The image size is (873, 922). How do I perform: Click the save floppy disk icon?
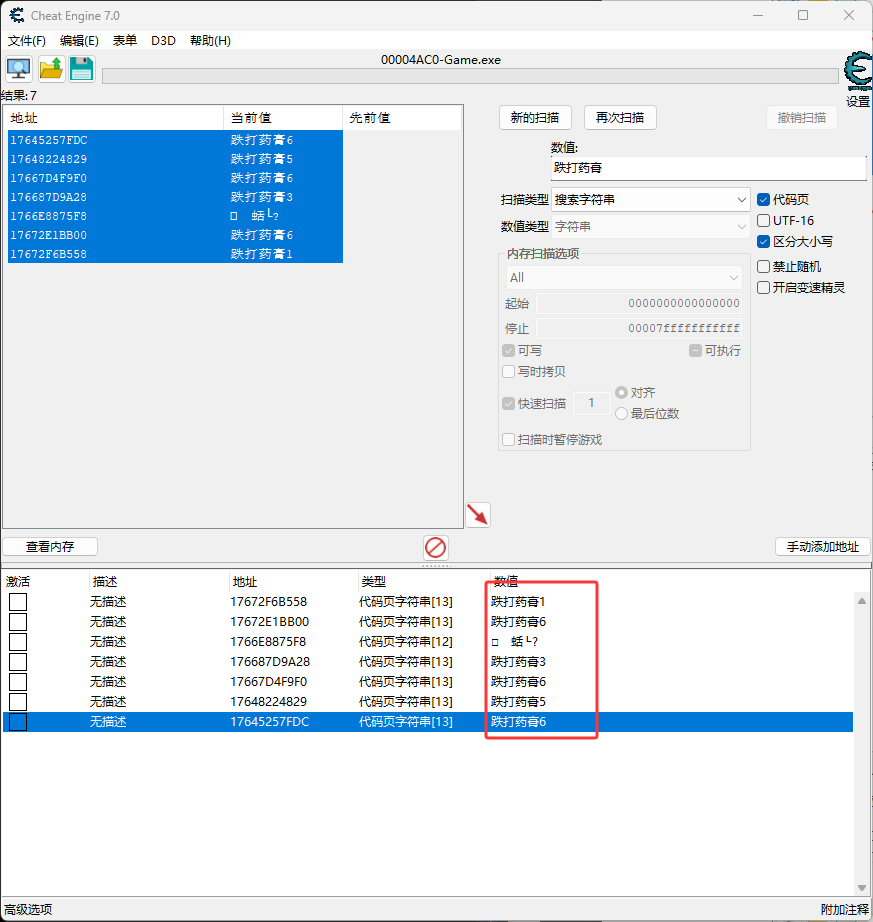tap(82, 69)
